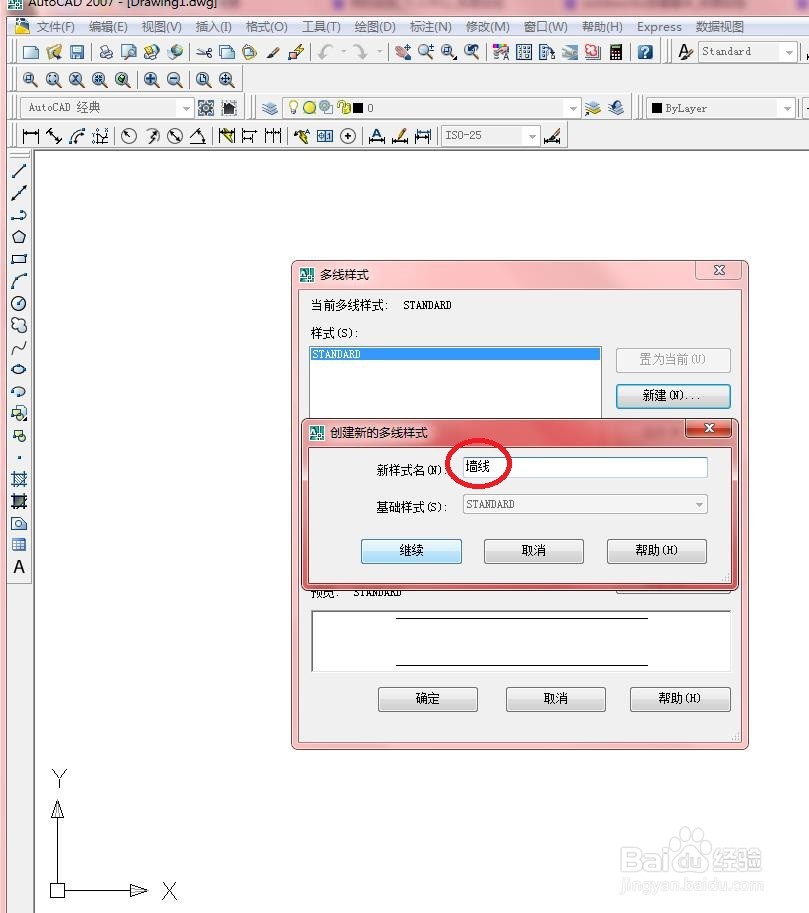The height and width of the screenshot is (913, 809).
Task: Open the Redo history dropdown arrow
Action: coord(379,52)
